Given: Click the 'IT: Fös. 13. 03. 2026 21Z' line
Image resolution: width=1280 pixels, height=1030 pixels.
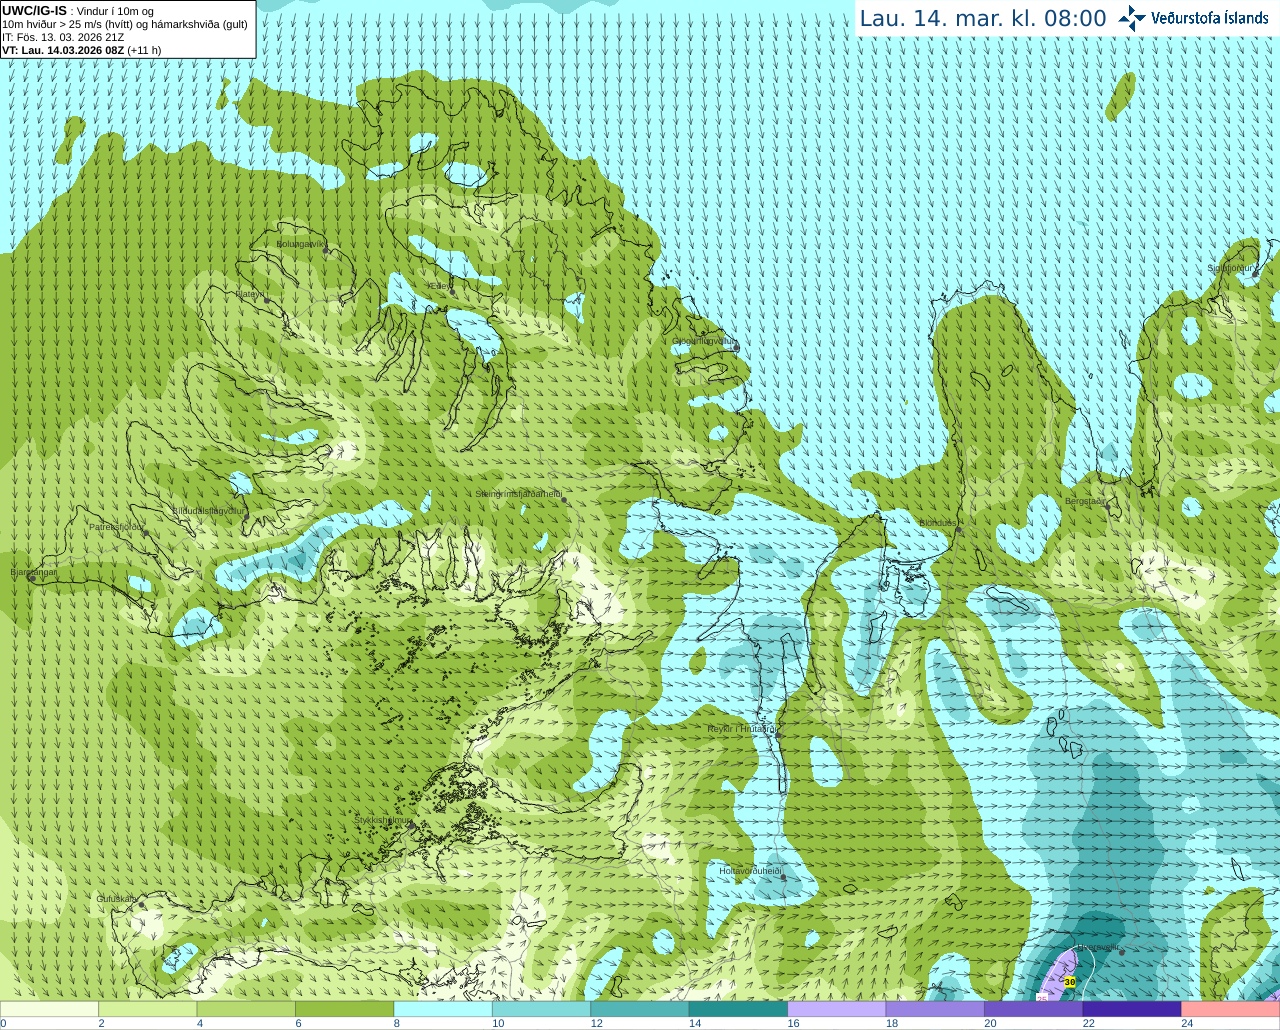Looking at the screenshot, I should tap(63, 37).
